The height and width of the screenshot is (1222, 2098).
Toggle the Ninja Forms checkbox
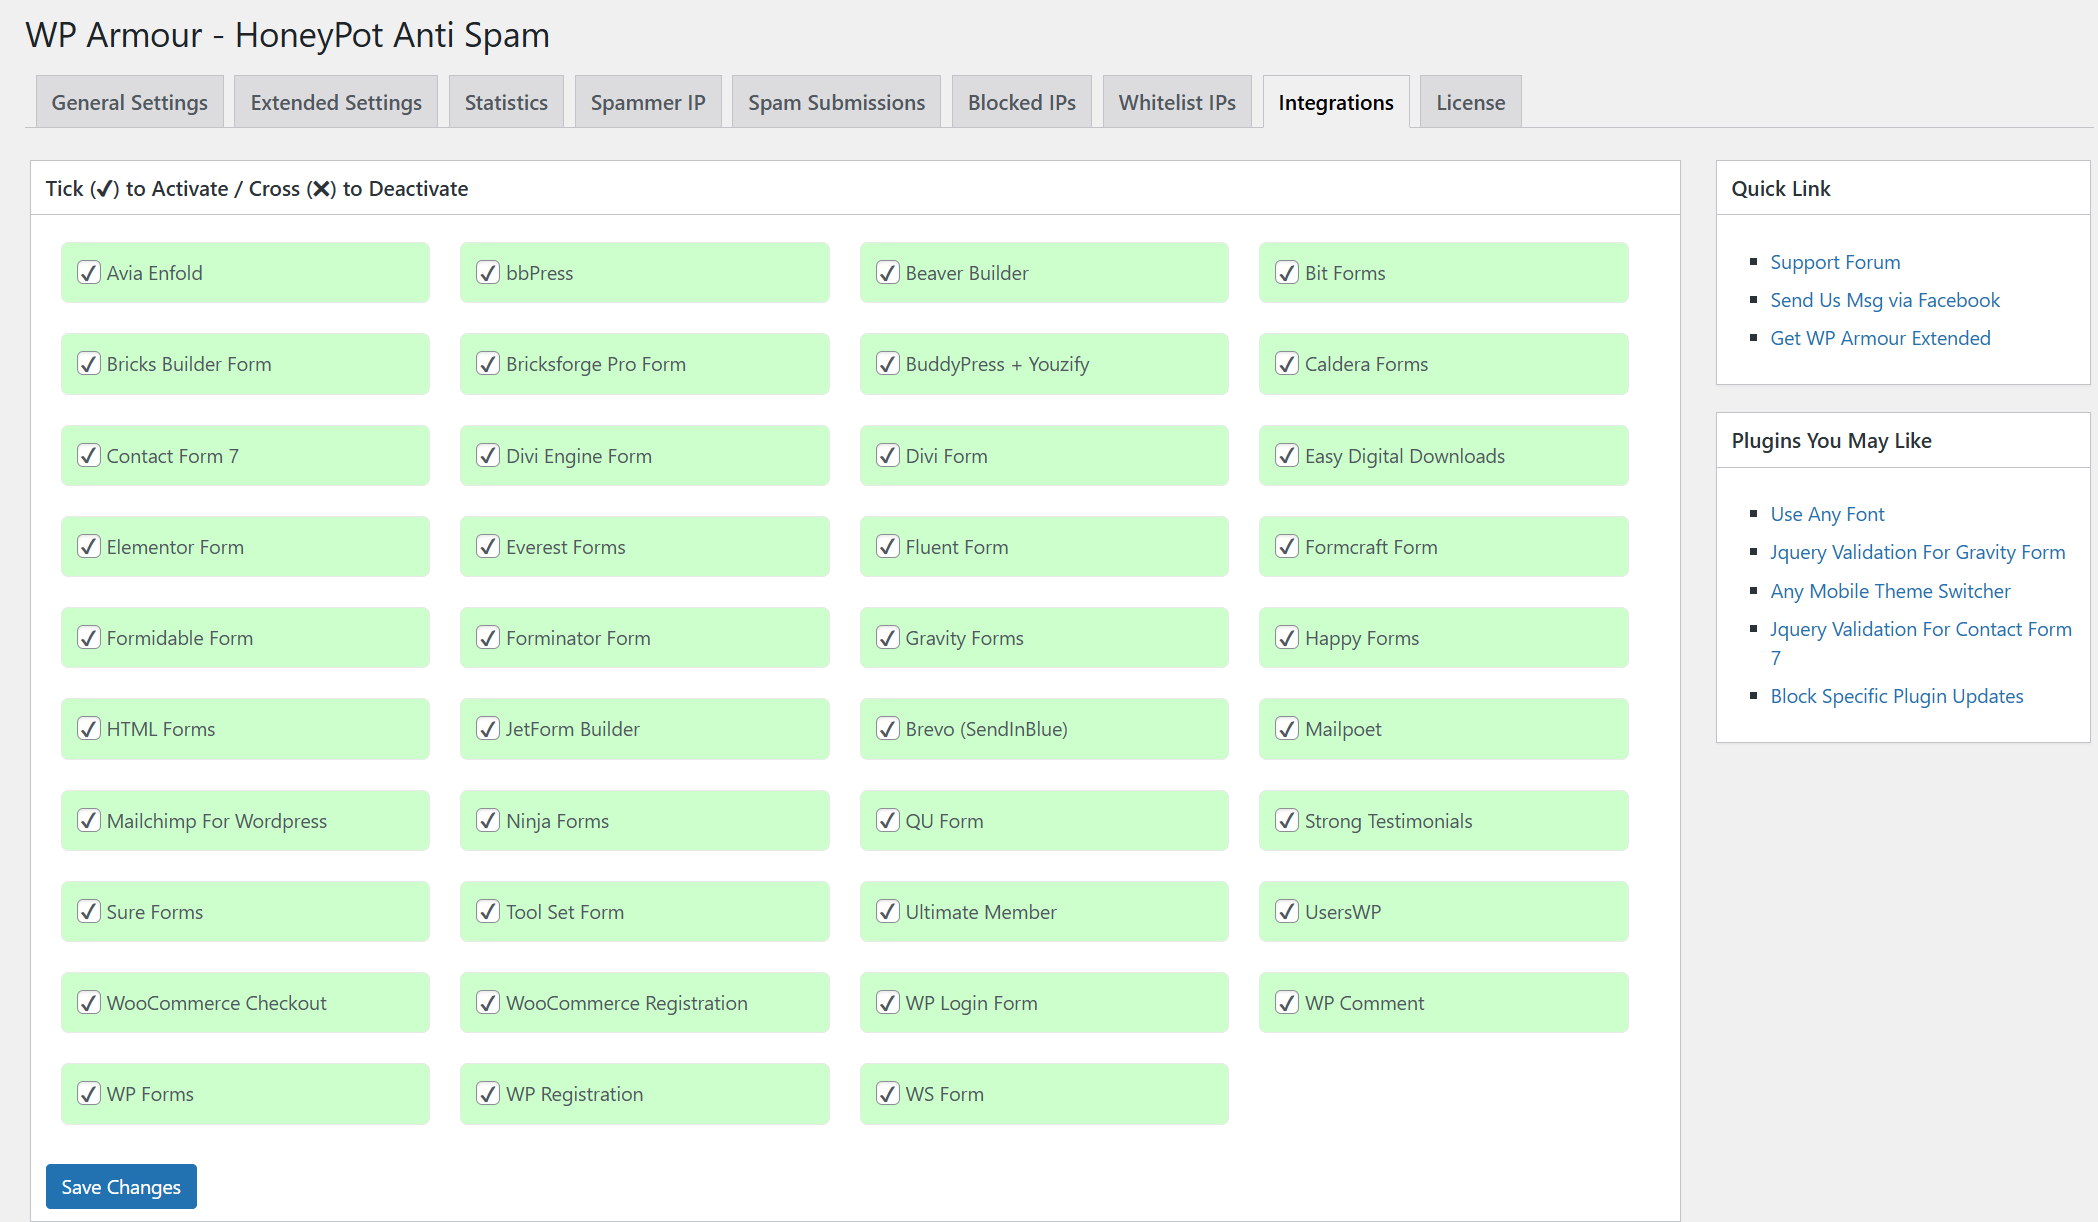click(488, 820)
